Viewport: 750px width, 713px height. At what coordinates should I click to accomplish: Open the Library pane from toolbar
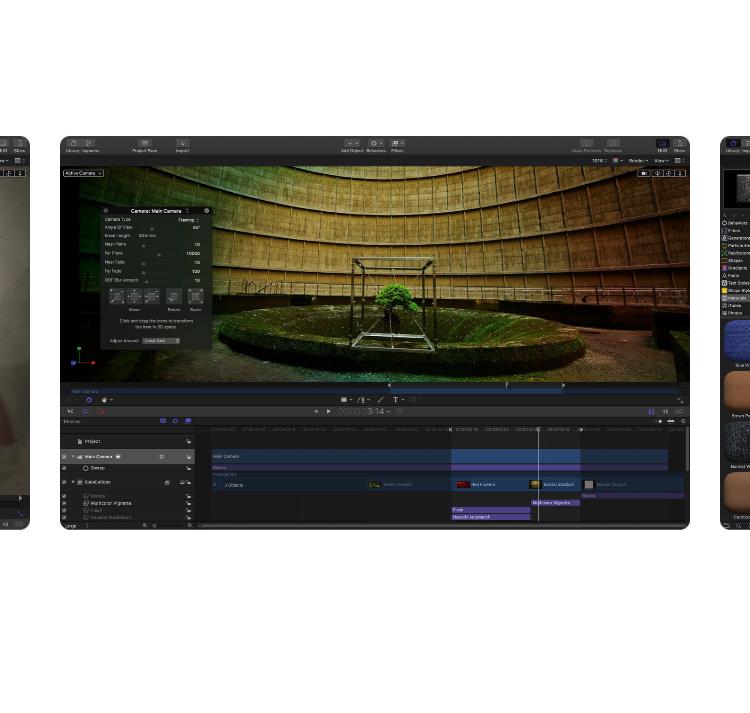tap(73, 146)
